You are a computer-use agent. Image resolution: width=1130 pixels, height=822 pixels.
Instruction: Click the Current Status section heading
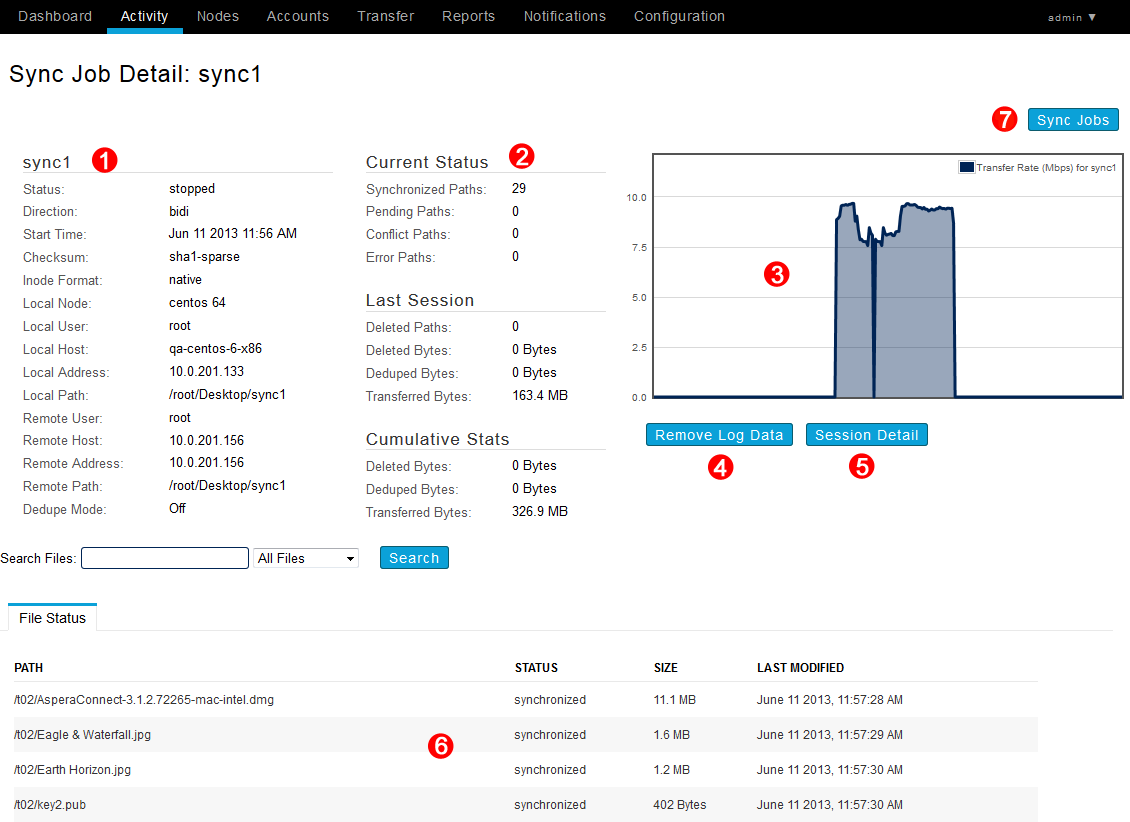[x=427, y=162]
